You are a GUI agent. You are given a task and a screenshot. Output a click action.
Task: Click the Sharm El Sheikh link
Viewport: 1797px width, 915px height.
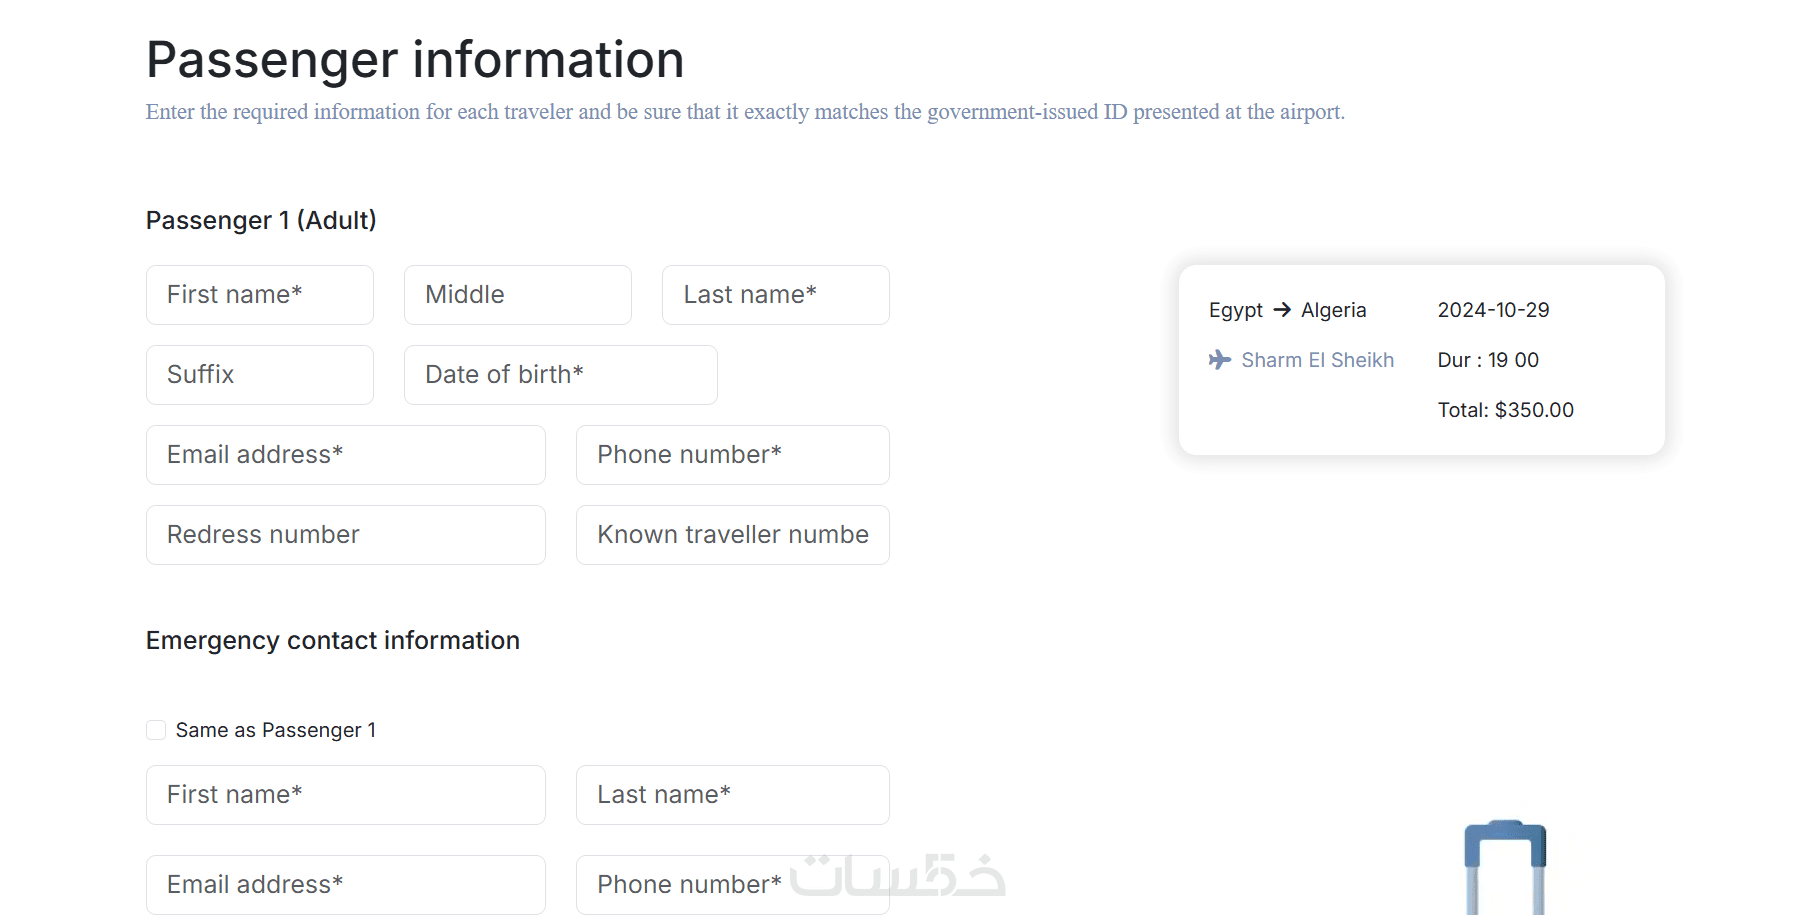click(x=1317, y=360)
